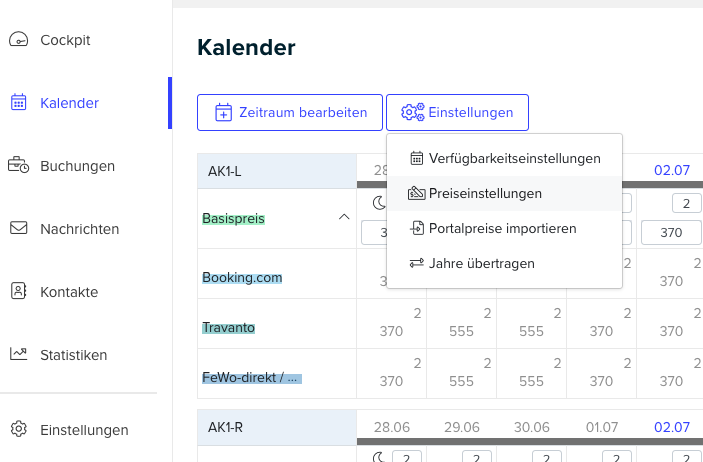703x462 pixels.
Task: Click the Kalender icon in sidebar
Action: click(x=18, y=102)
